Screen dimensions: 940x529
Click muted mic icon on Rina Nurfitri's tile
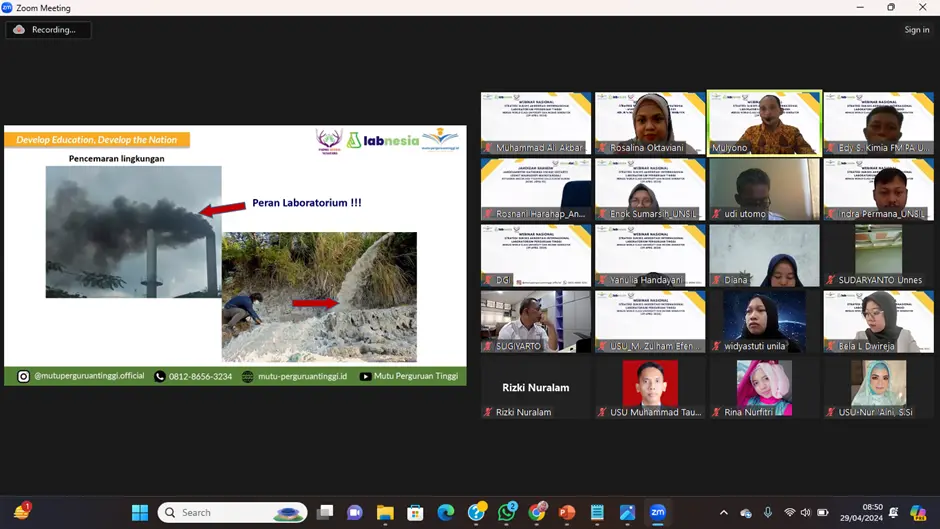[716, 412]
